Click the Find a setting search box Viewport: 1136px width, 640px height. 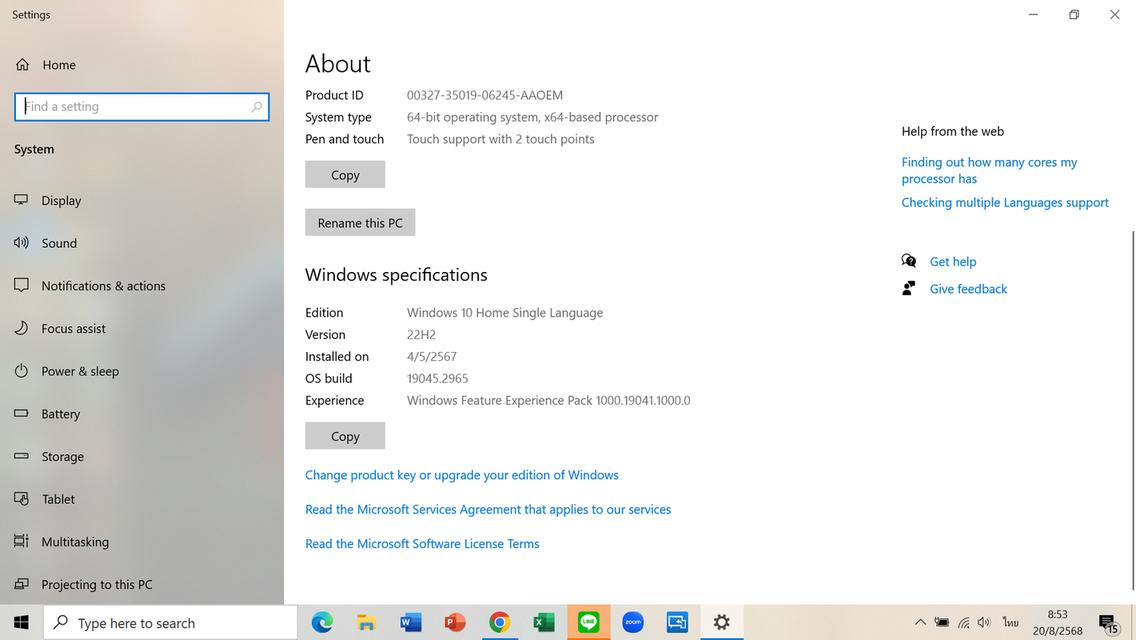142,107
